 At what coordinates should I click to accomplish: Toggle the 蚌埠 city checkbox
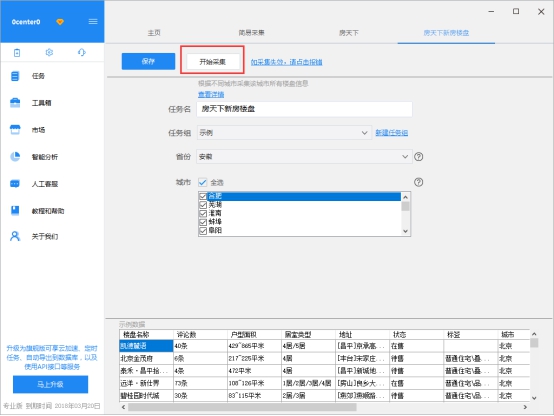[203, 222]
